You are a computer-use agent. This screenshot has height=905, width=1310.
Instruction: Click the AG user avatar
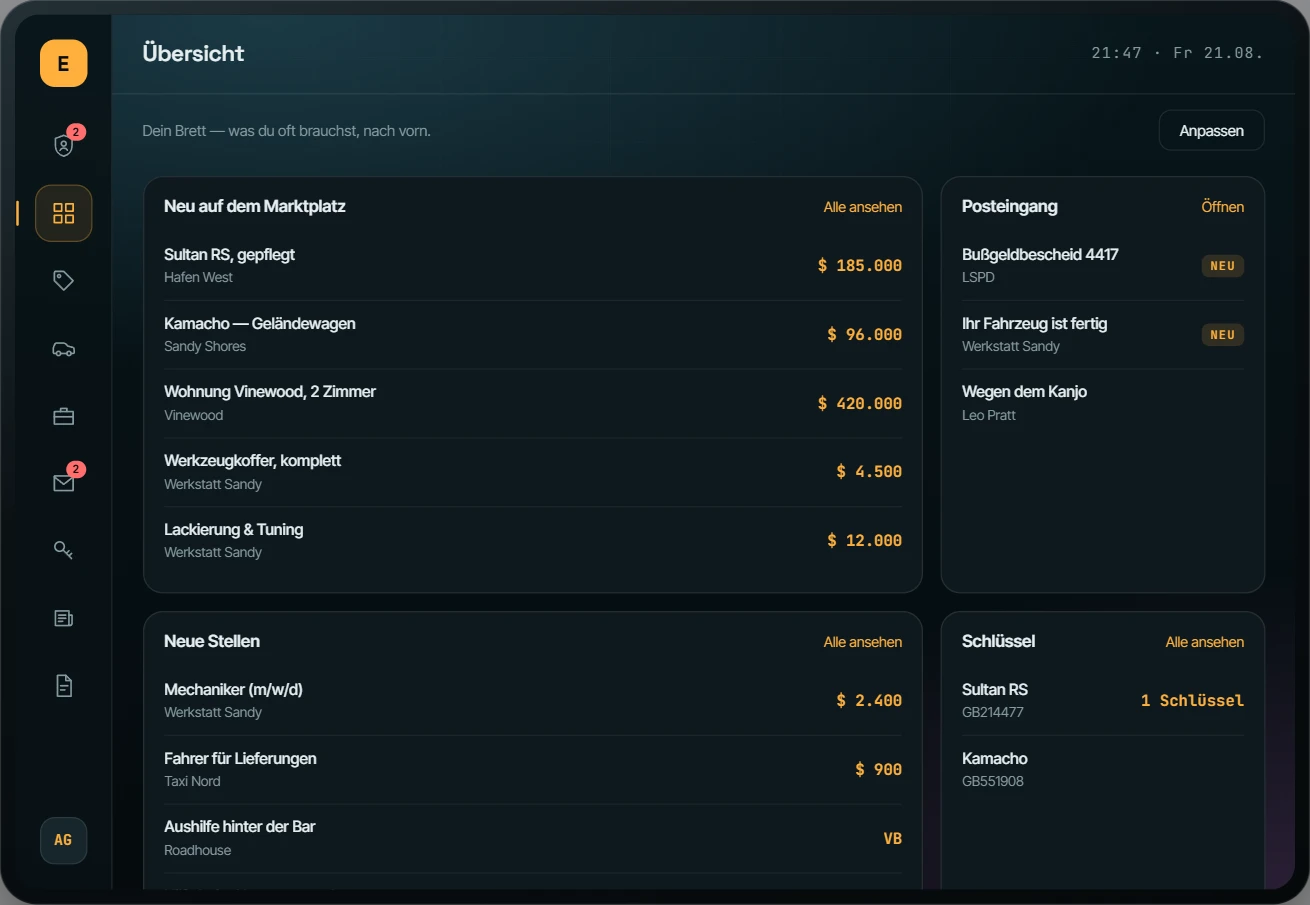click(x=64, y=840)
